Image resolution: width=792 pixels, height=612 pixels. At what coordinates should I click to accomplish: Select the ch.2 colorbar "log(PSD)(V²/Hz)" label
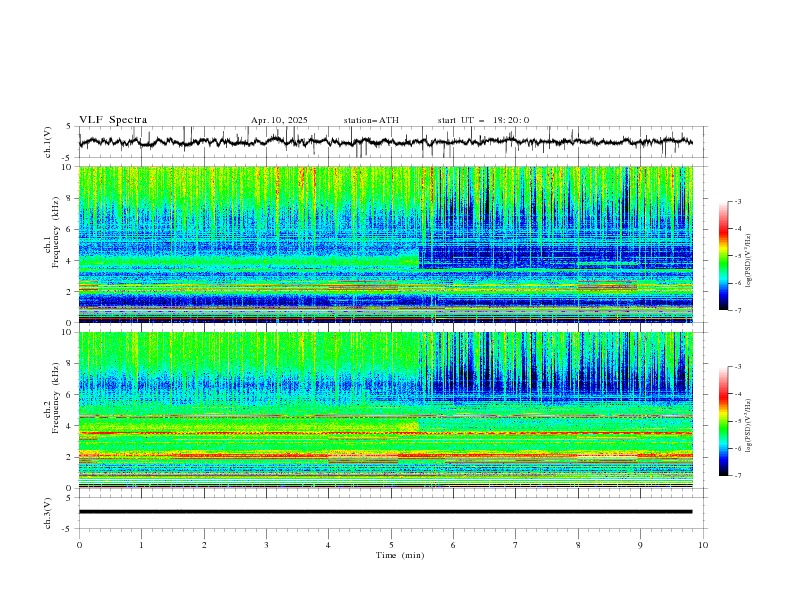coord(749,426)
